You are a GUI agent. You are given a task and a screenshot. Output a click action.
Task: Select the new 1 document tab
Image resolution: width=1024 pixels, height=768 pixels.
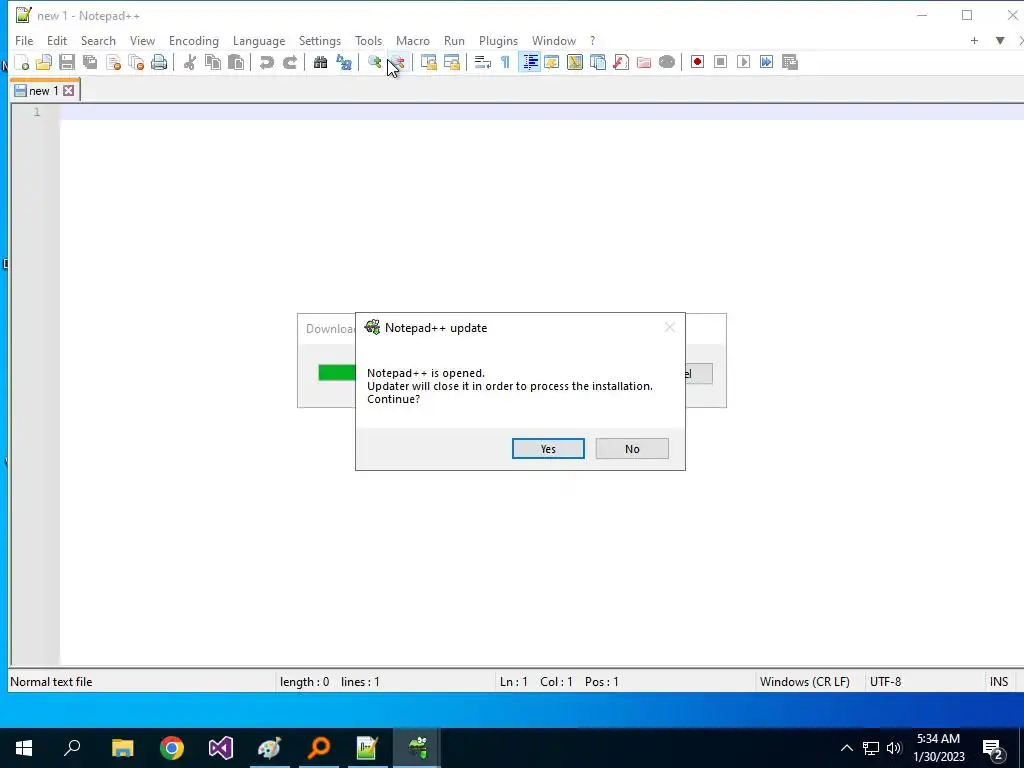pyautogui.click(x=44, y=91)
